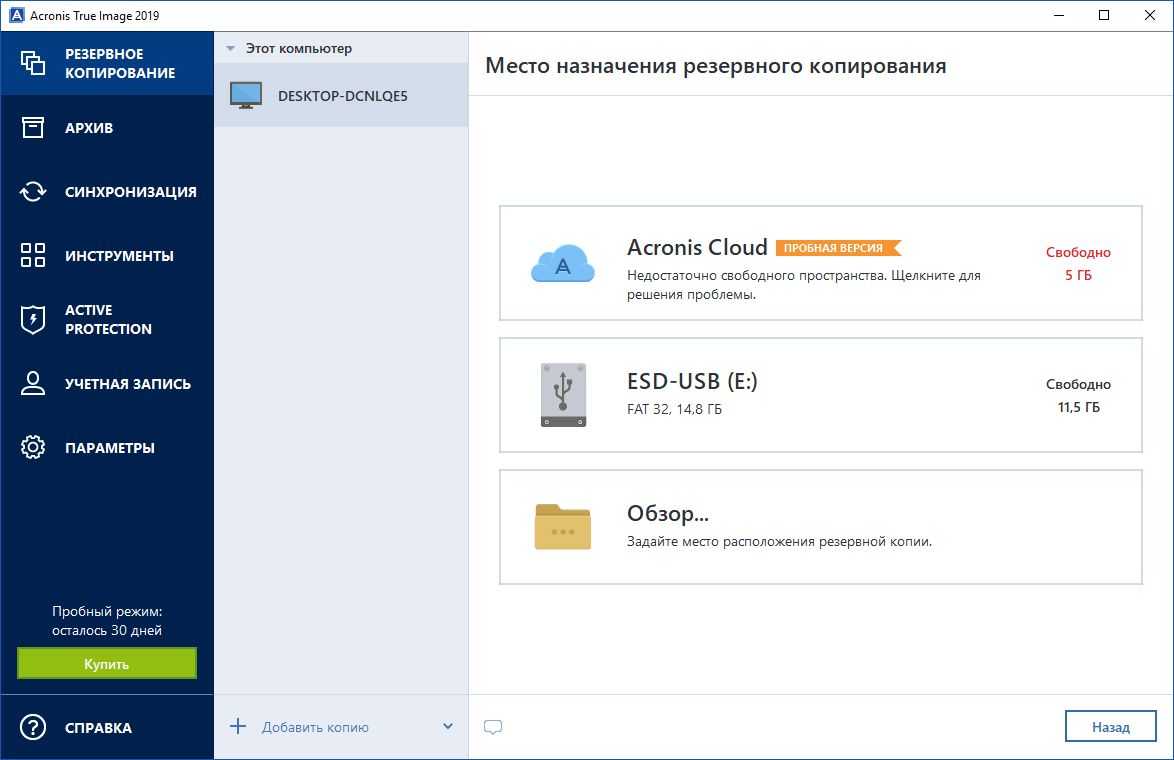Click the Acronis Cloud icon
The image size is (1174, 760).
[563, 264]
